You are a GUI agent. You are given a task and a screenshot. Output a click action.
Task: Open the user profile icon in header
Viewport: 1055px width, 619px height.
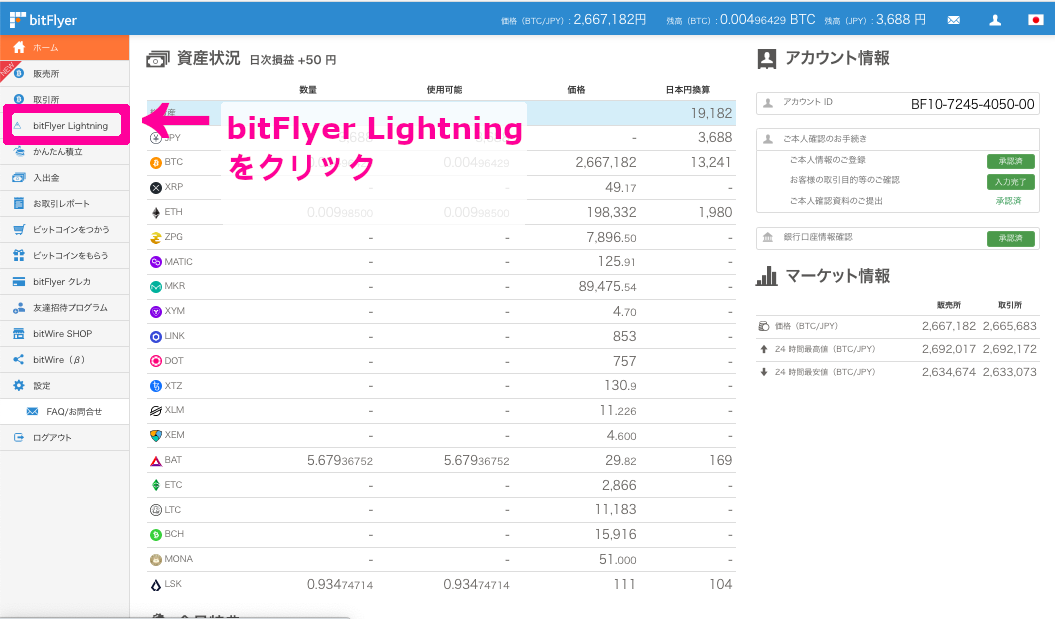[995, 20]
